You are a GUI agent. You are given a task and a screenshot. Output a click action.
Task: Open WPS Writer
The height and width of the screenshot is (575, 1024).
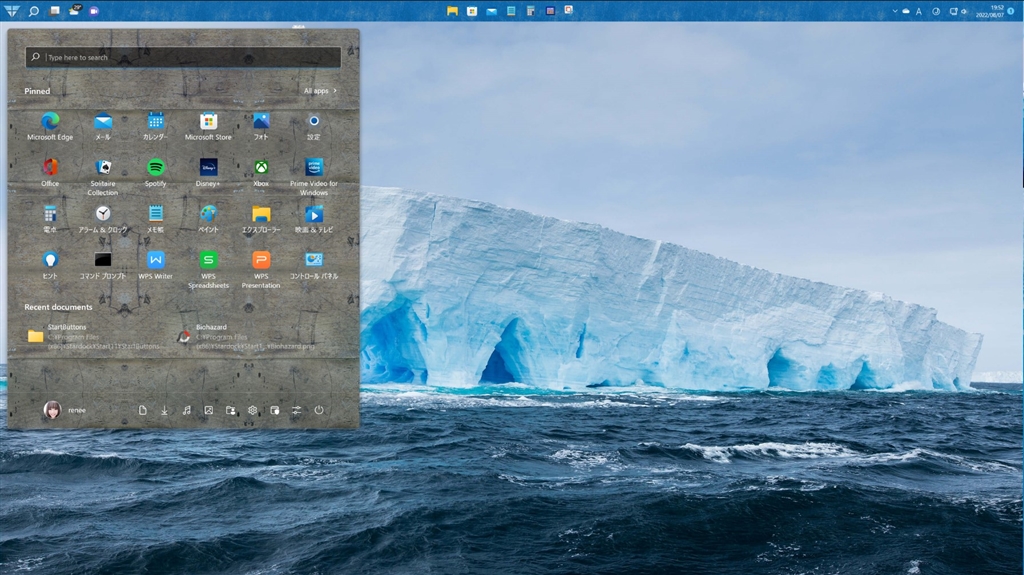point(155,260)
